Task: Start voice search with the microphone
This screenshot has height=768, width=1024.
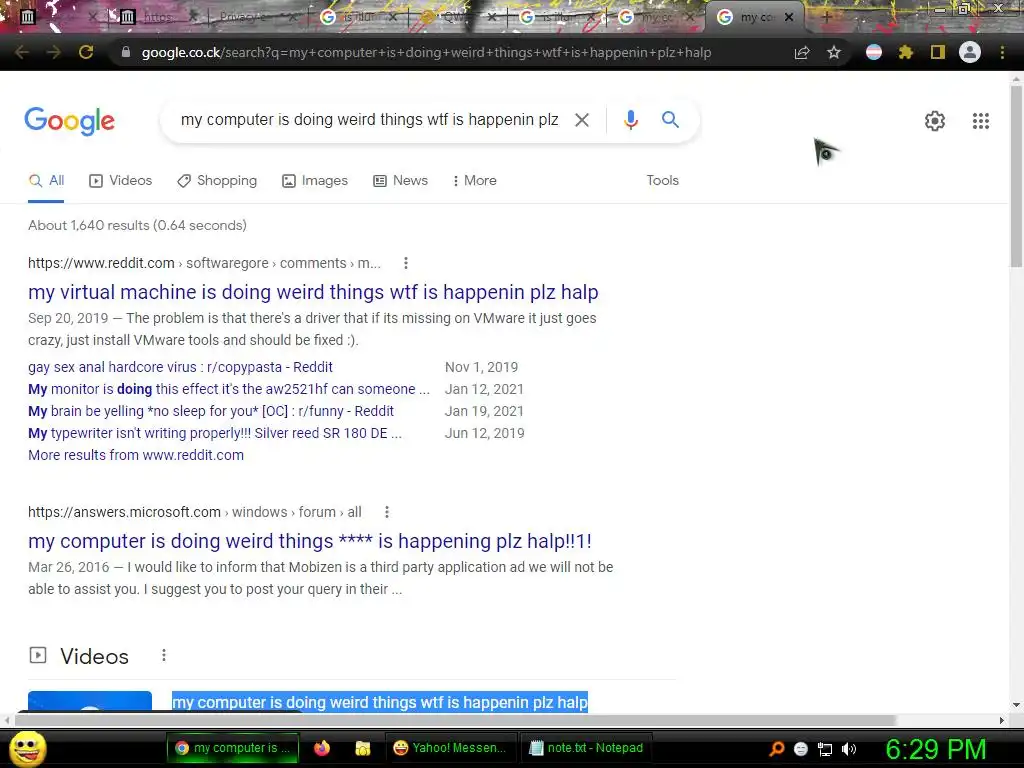Action: point(630,120)
